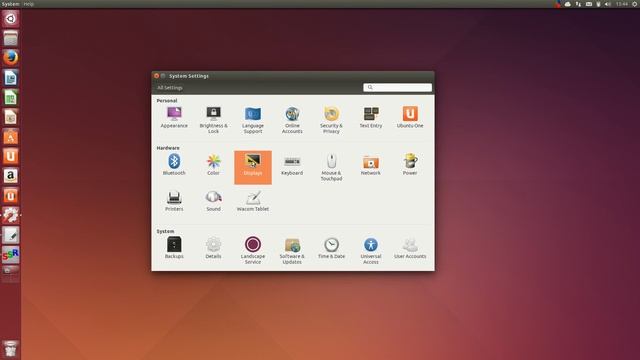Open Network settings

point(371,165)
